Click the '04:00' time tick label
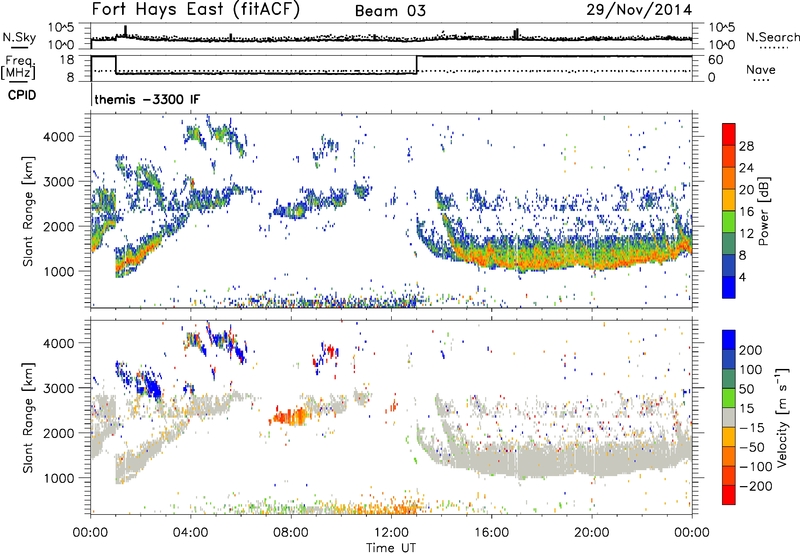800x554 pixels. [190, 533]
